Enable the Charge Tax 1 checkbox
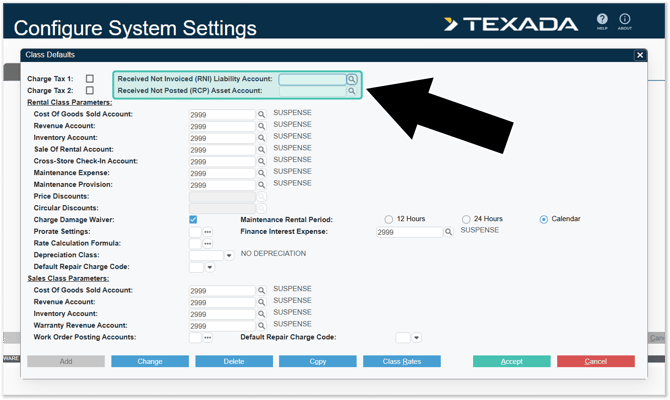 click(x=90, y=79)
